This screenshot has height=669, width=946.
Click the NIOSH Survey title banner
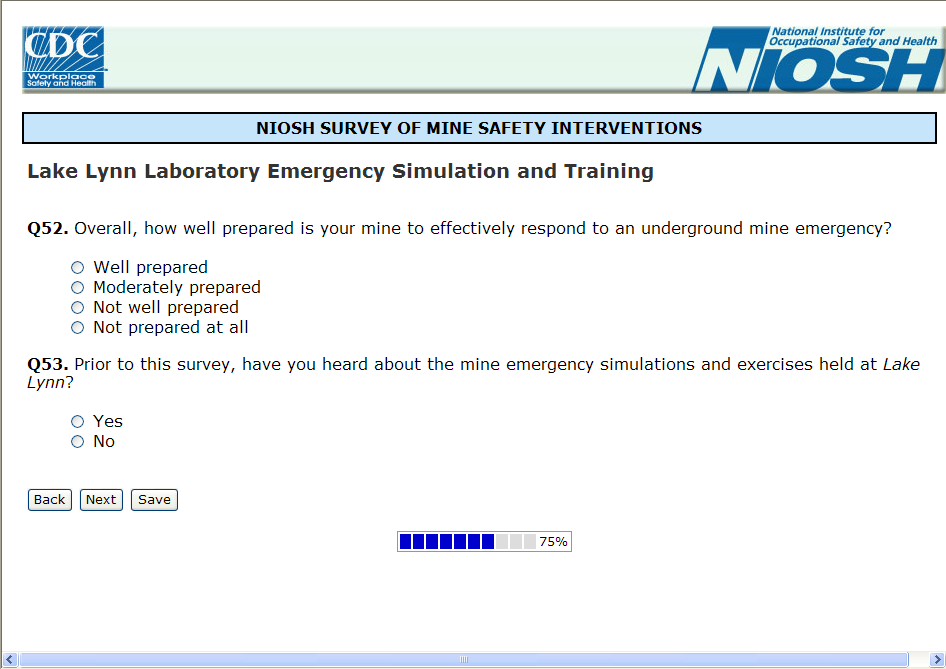(x=479, y=128)
